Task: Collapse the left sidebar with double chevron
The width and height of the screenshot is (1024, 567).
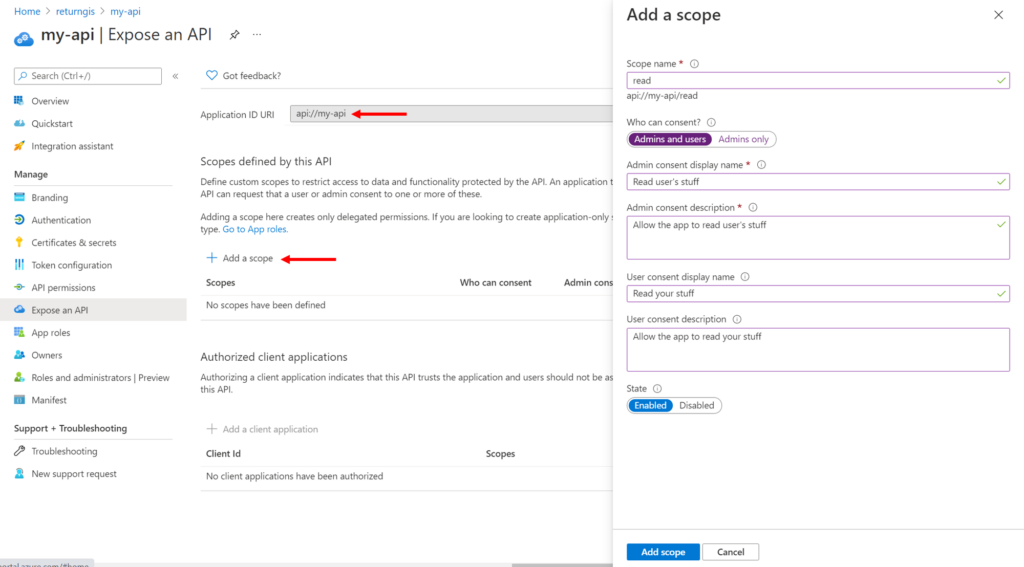Action: pos(175,76)
